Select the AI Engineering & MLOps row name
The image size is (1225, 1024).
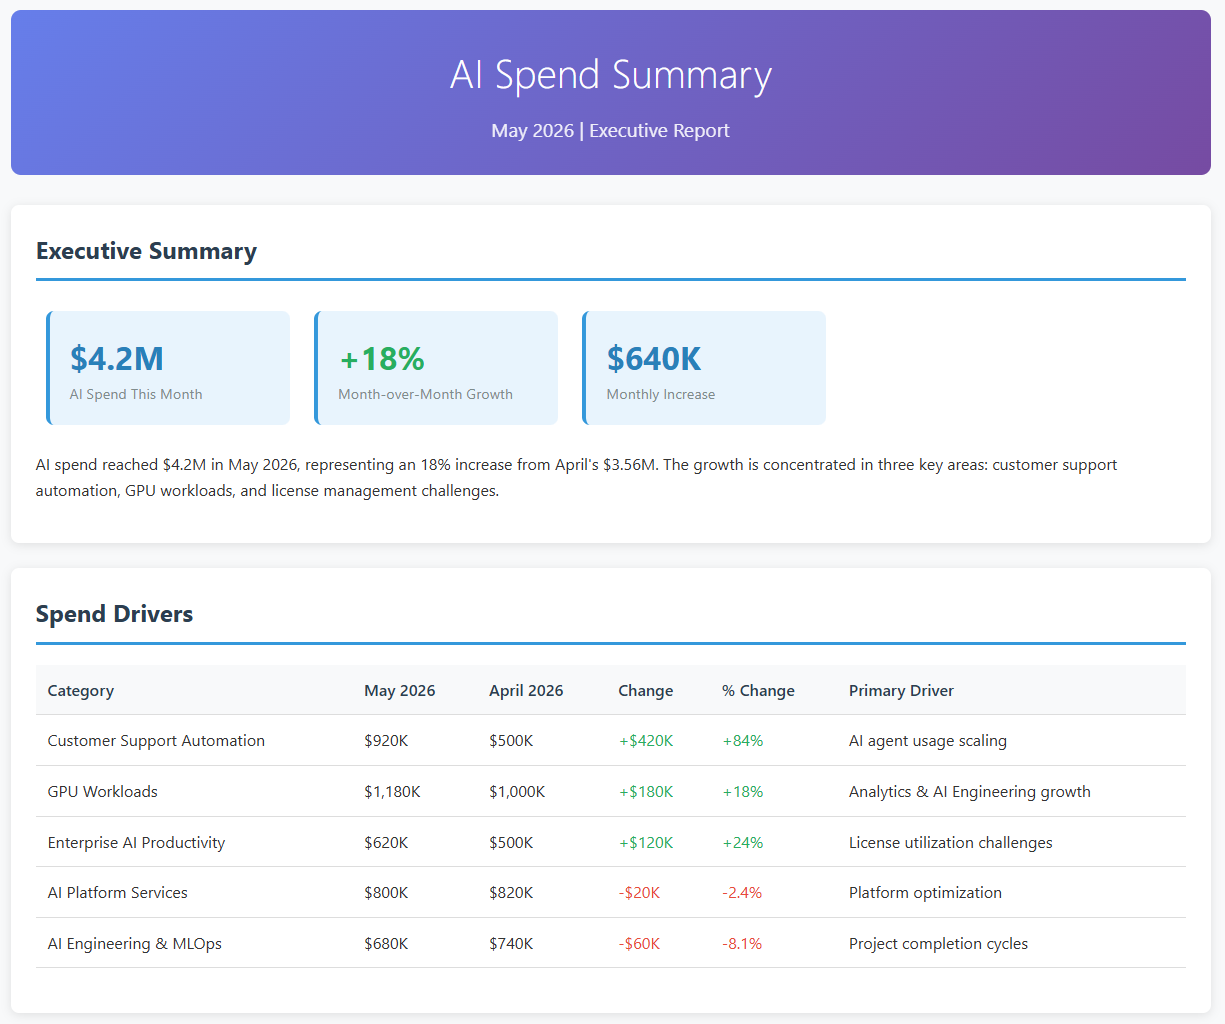pos(135,944)
